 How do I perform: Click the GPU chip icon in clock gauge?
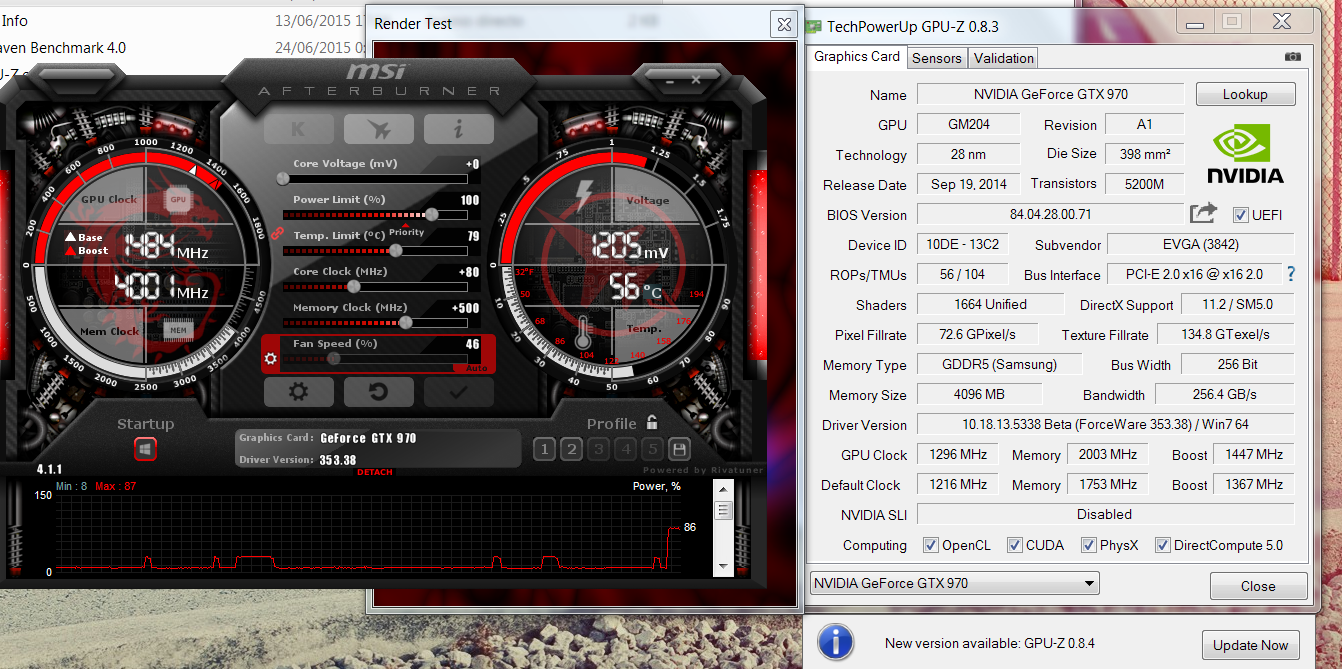click(x=178, y=199)
